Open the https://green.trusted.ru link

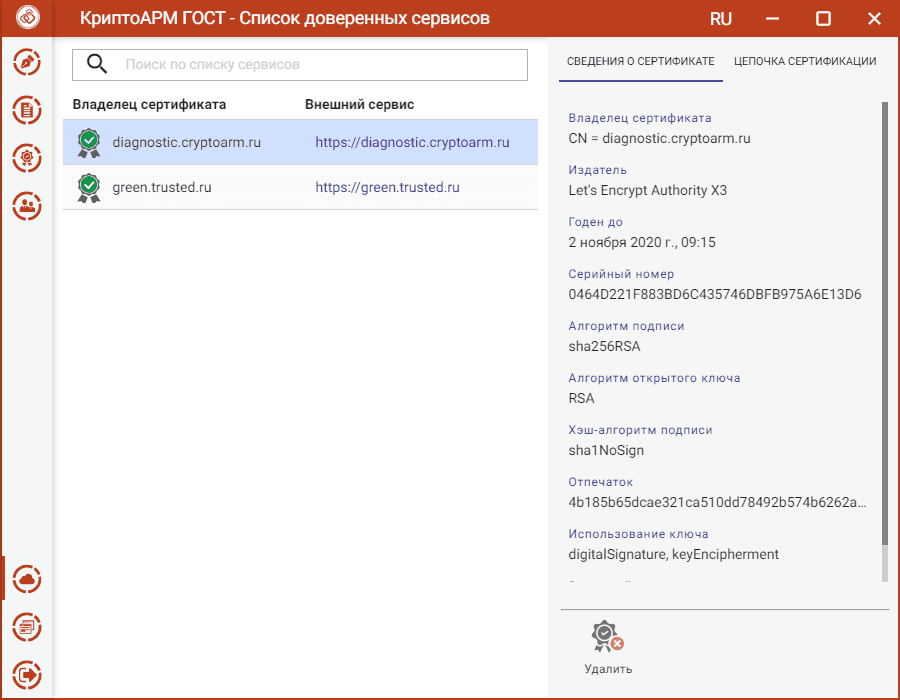[x=387, y=187]
